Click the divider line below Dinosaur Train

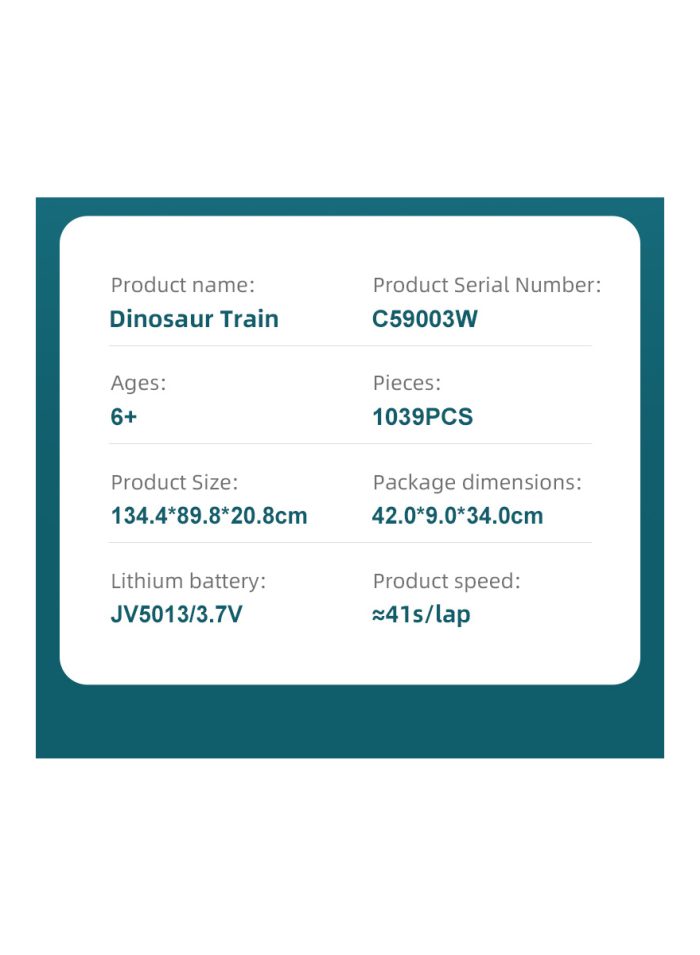[350, 345]
